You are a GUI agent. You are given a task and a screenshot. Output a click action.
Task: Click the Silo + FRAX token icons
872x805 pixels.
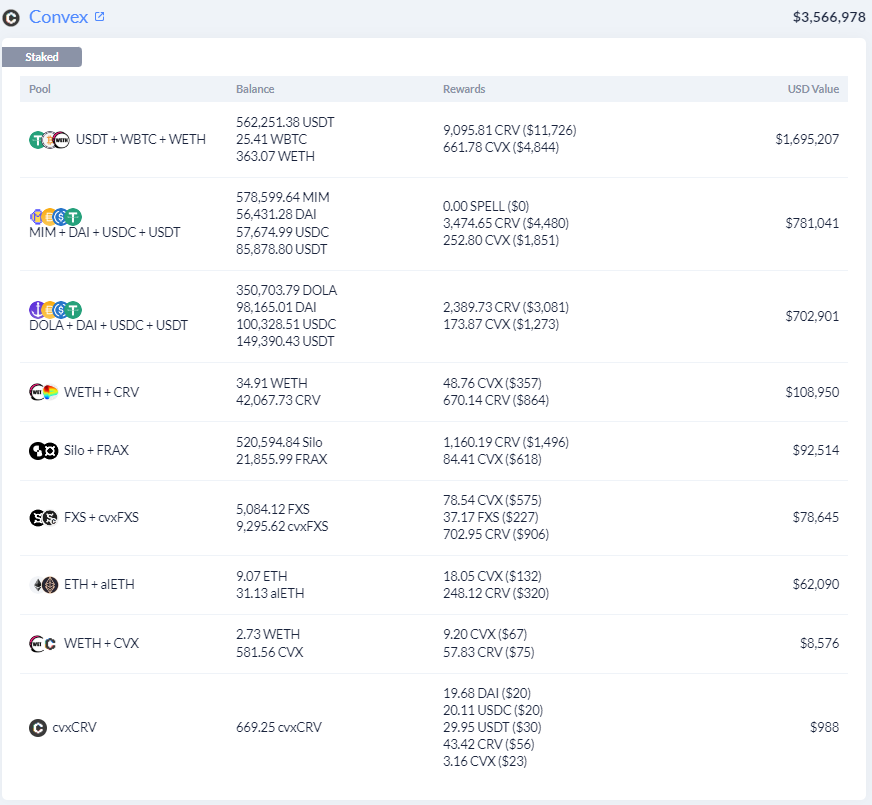point(43,450)
